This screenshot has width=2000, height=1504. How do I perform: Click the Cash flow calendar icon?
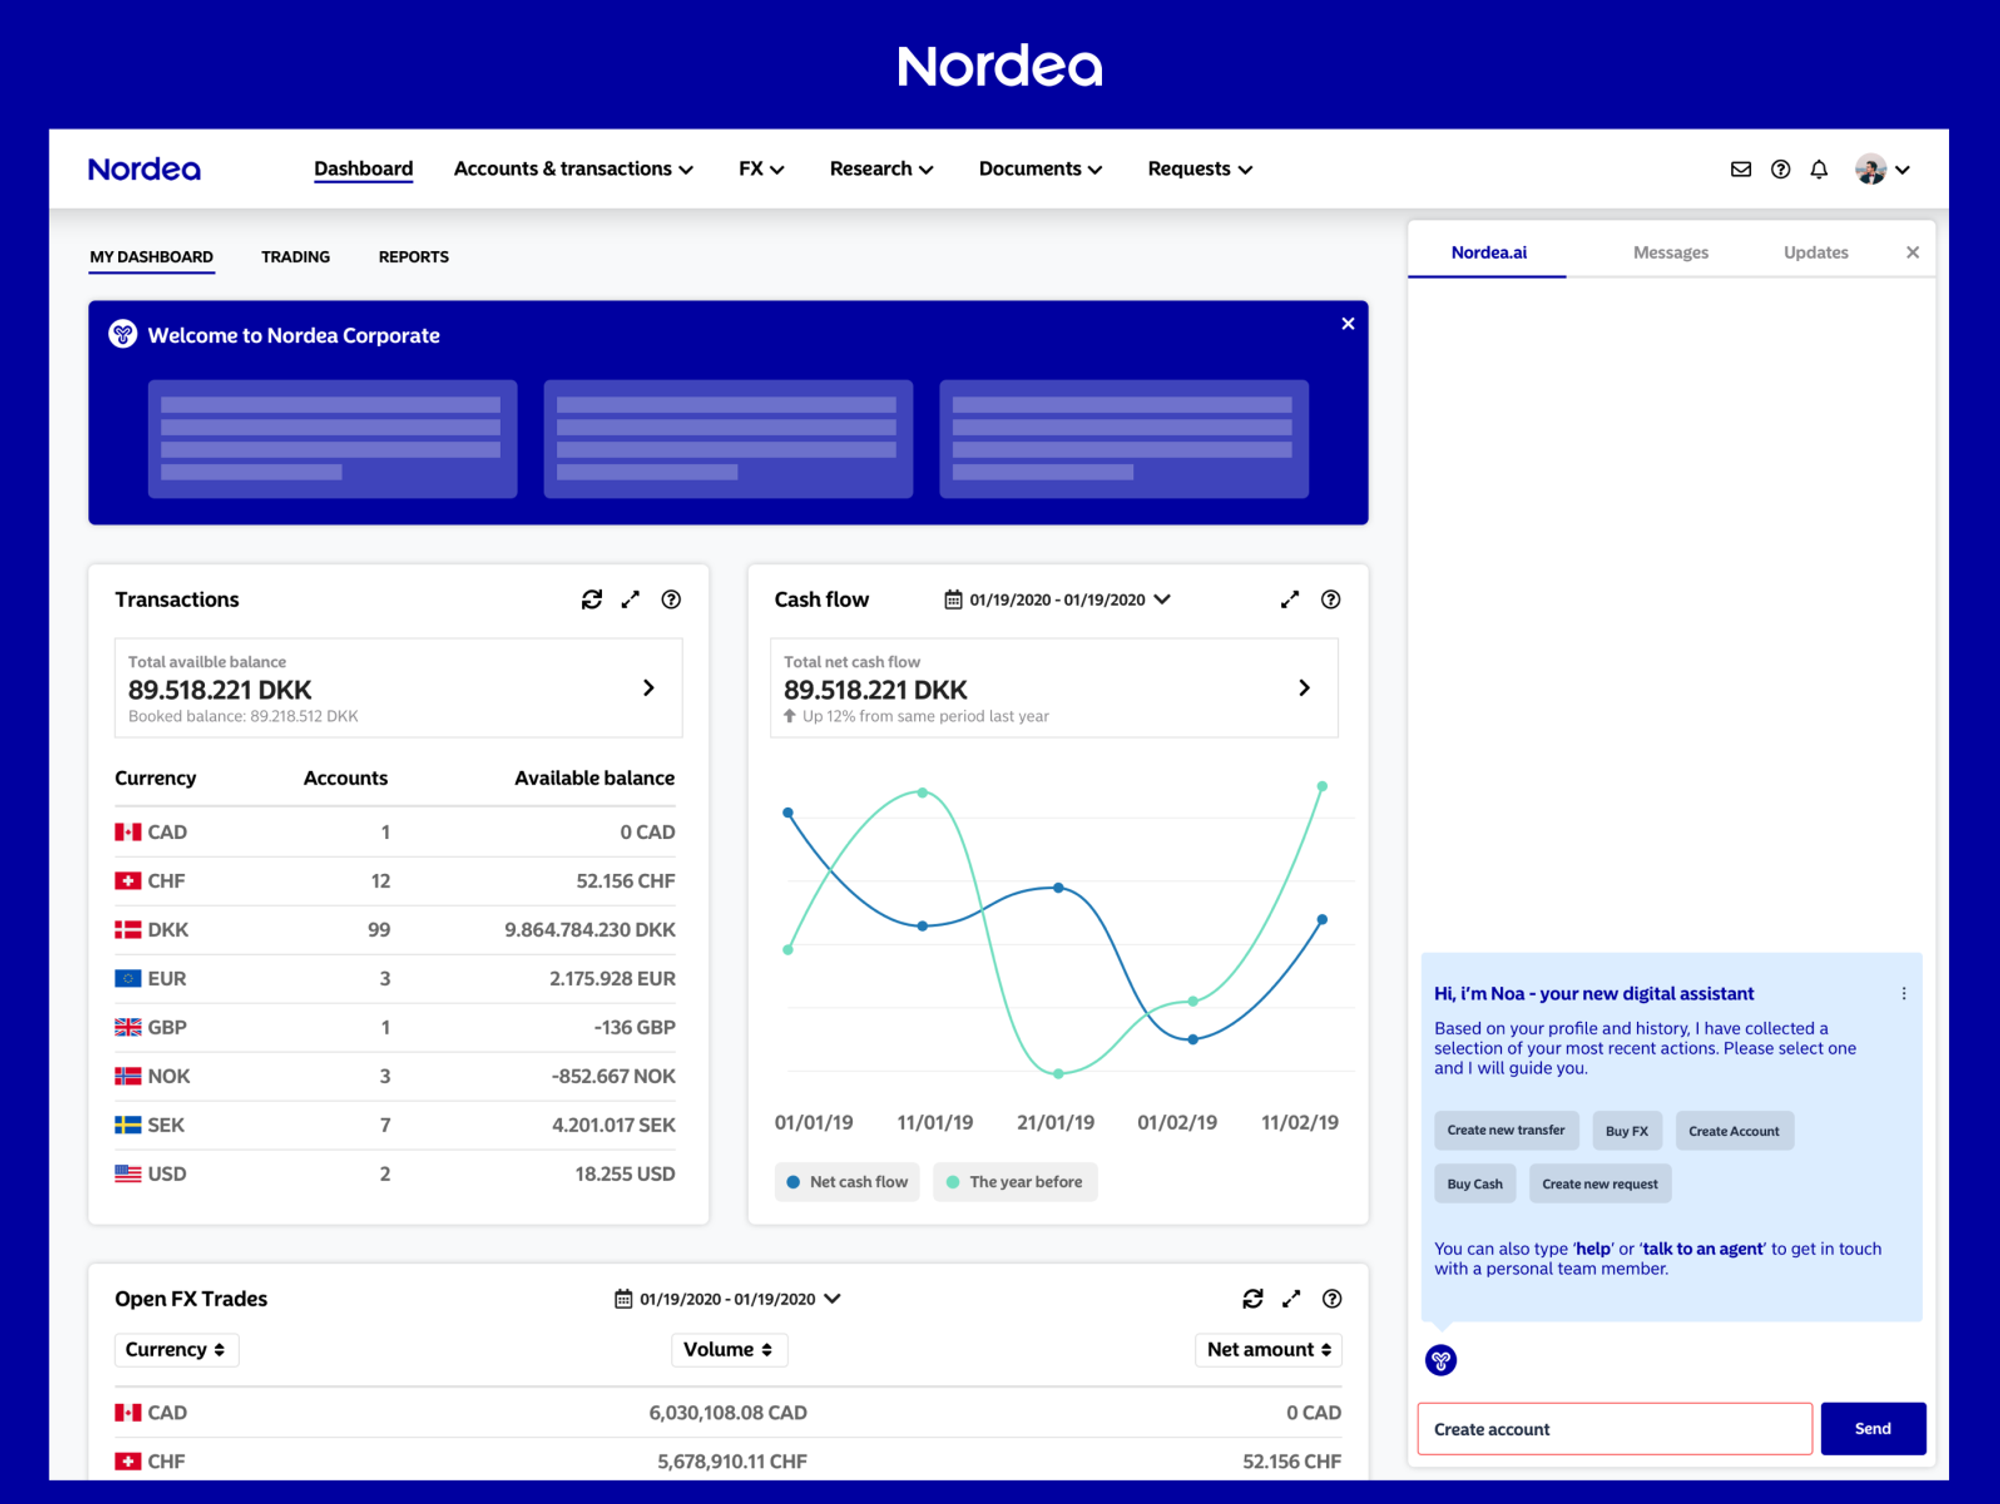[953, 599]
